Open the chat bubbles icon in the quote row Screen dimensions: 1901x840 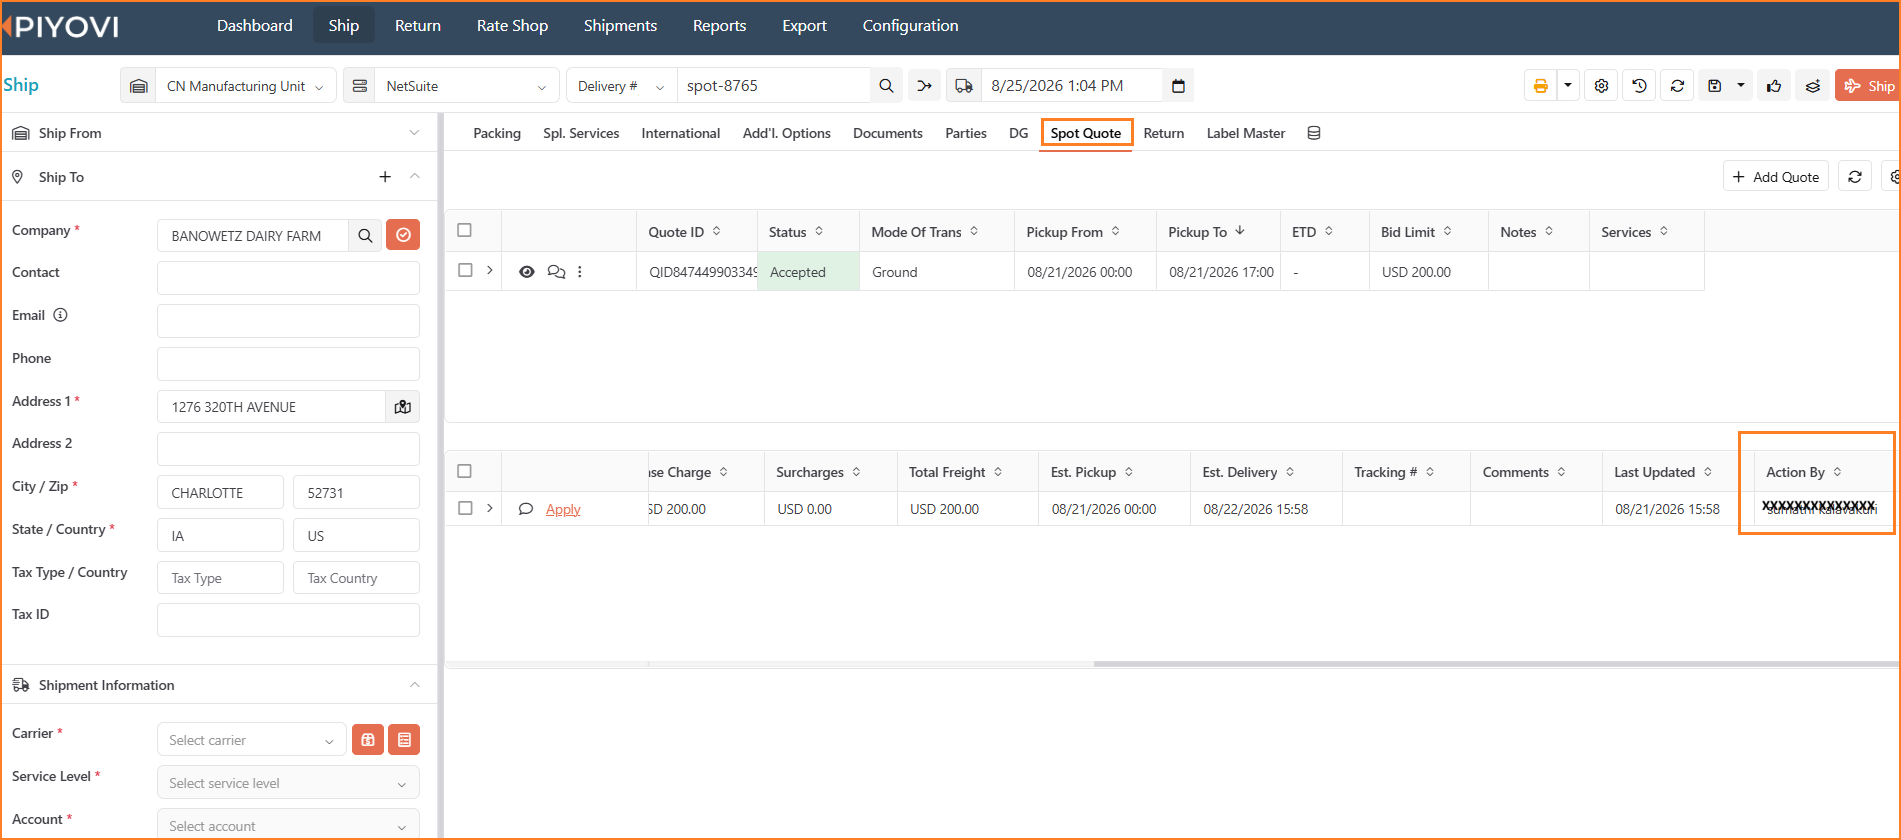(x=556, y=272)
